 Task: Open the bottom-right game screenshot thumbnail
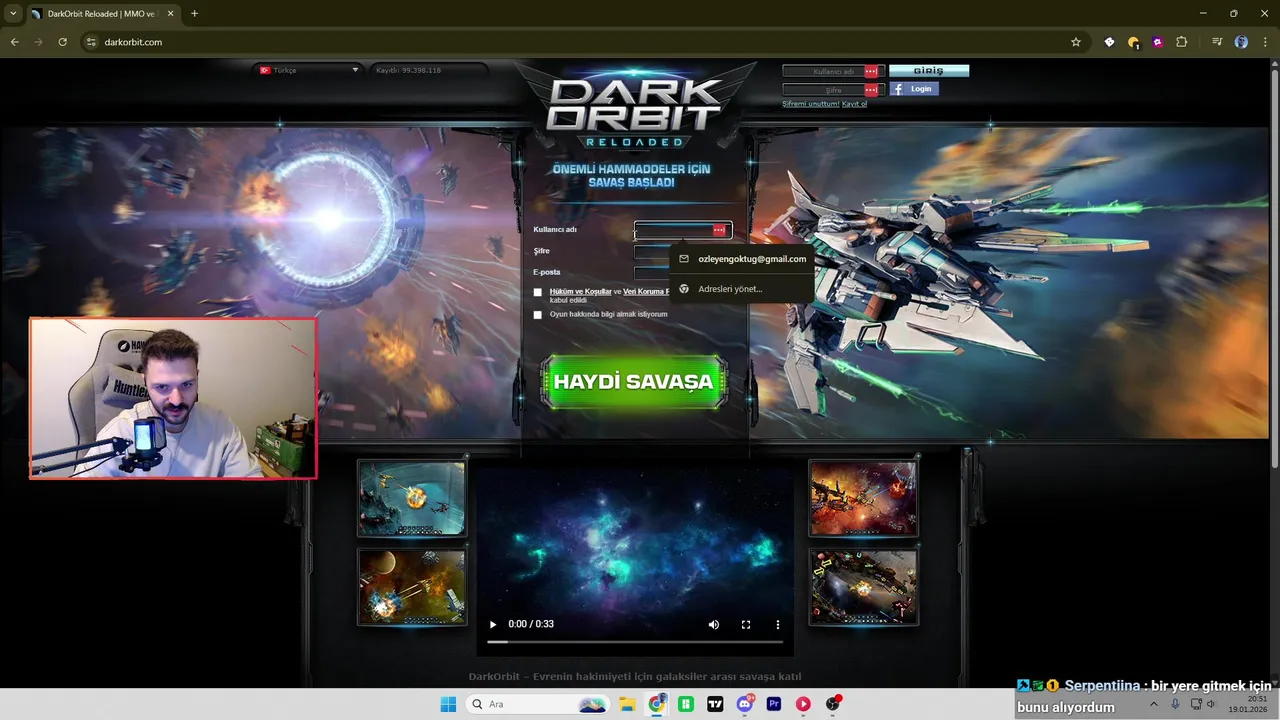pos(863,587)
